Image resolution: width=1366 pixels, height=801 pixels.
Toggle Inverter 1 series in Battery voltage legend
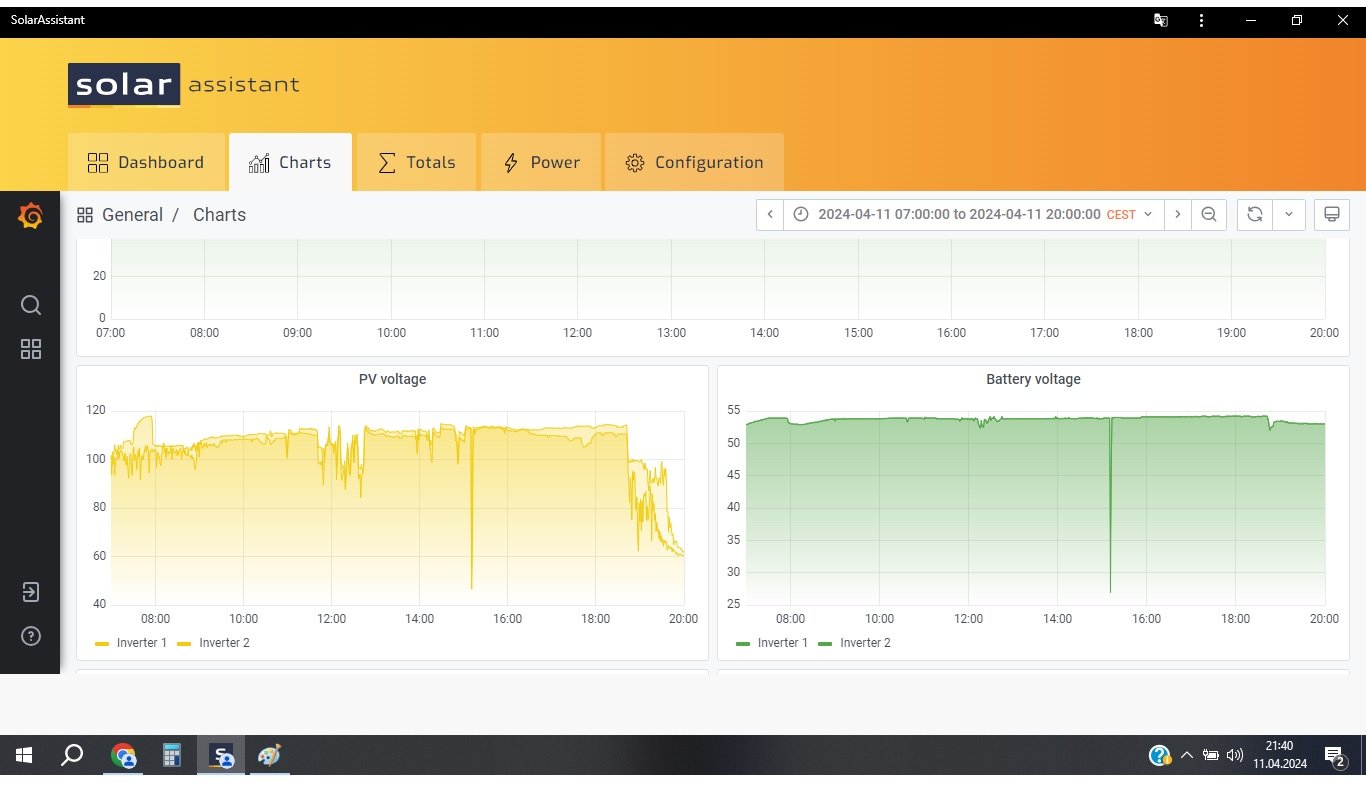point(782,643)
